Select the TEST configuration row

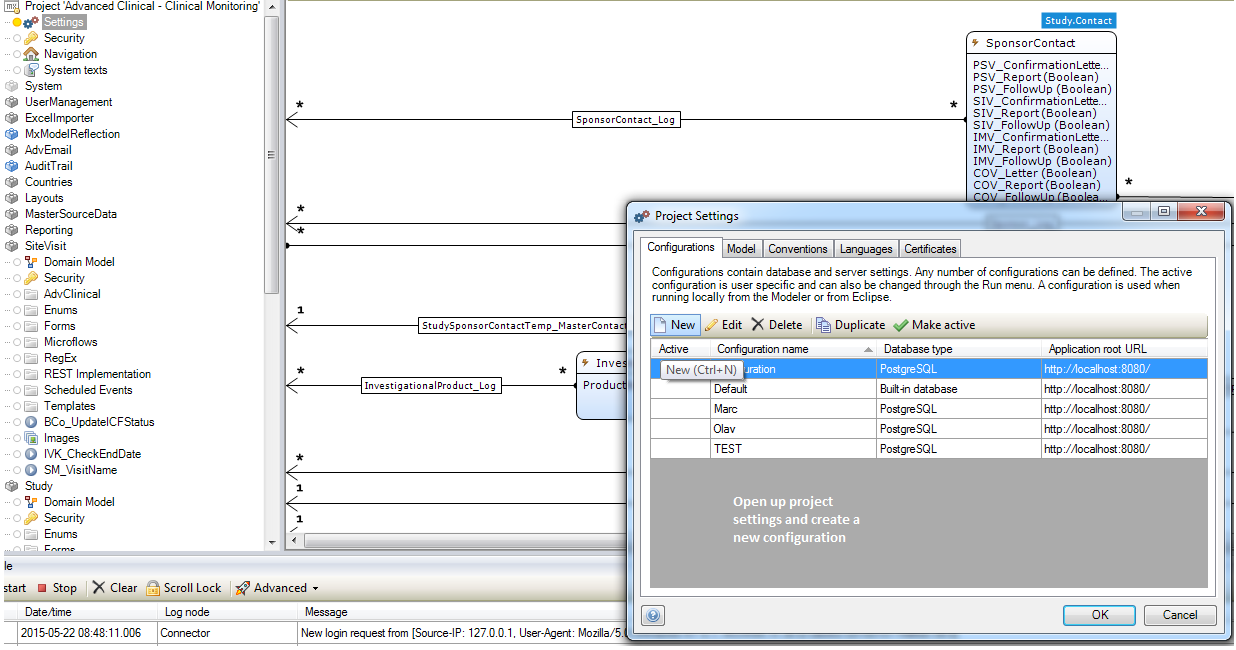tap(929, 449)
